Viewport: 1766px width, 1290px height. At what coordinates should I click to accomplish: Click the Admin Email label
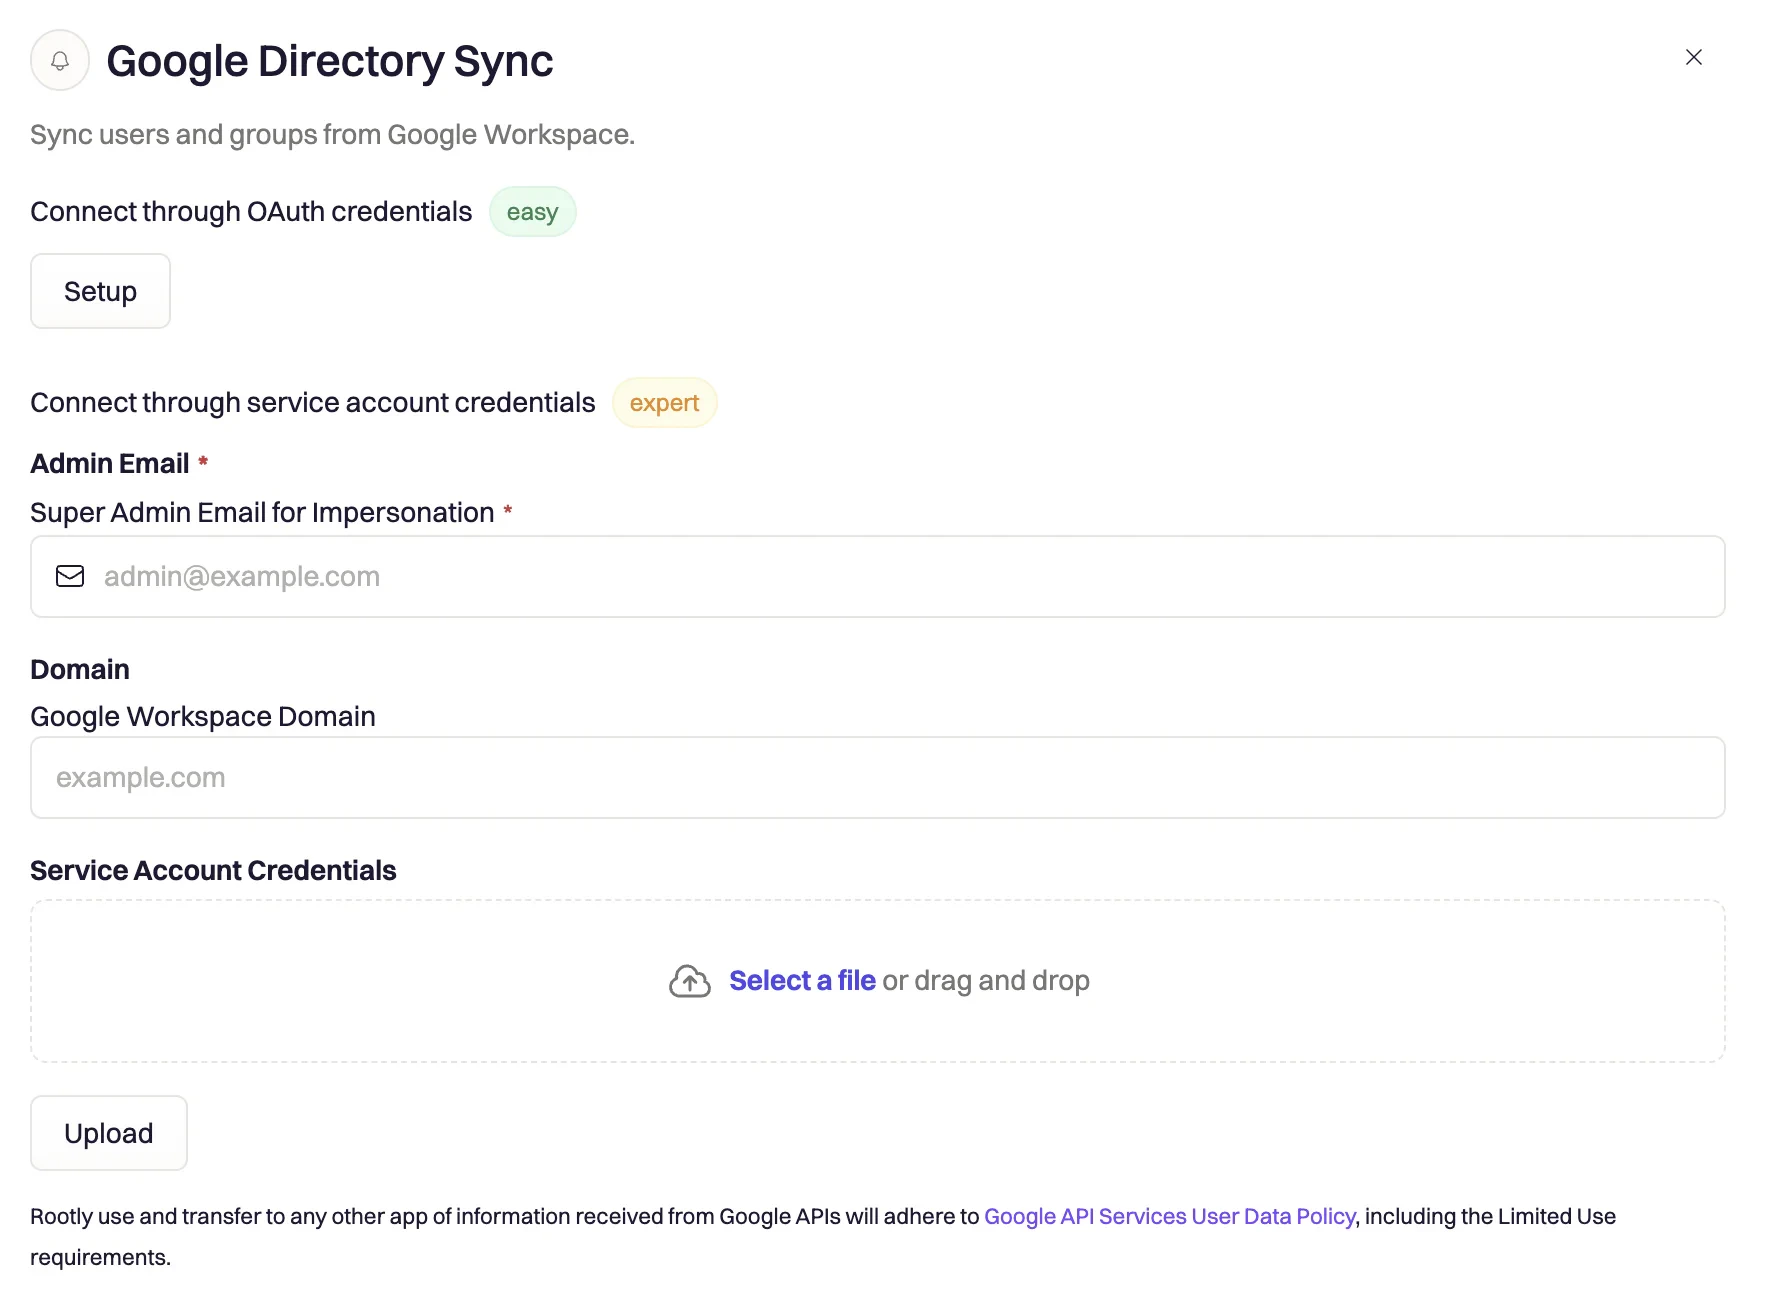[110, 462]
